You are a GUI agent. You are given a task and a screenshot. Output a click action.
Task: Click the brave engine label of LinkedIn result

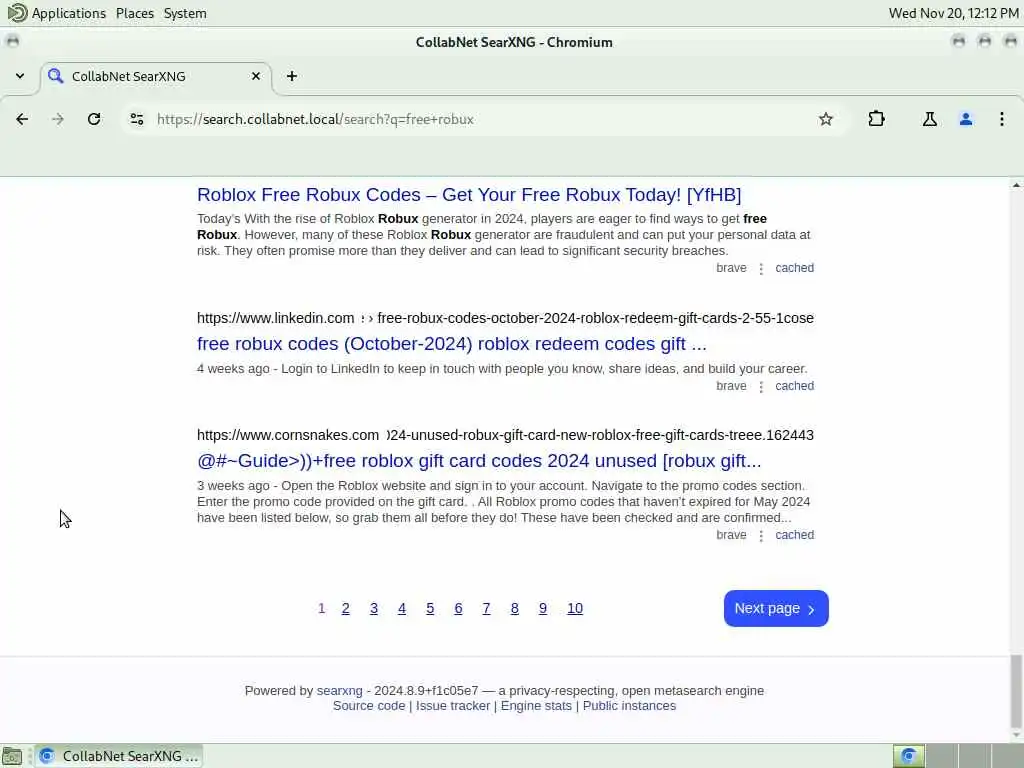click(731, 386)
